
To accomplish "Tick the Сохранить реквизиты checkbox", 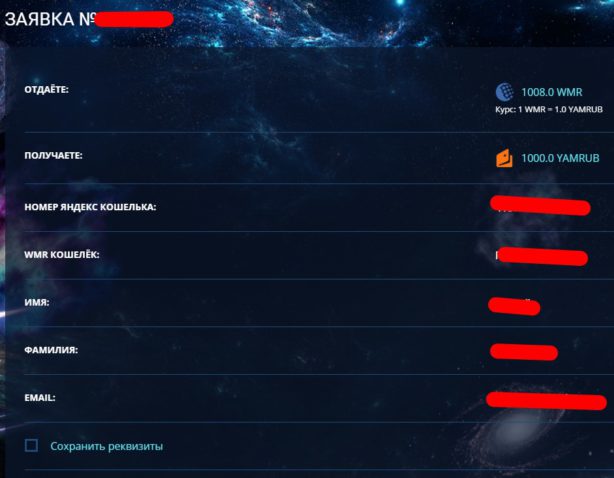I will coord(31,446).
